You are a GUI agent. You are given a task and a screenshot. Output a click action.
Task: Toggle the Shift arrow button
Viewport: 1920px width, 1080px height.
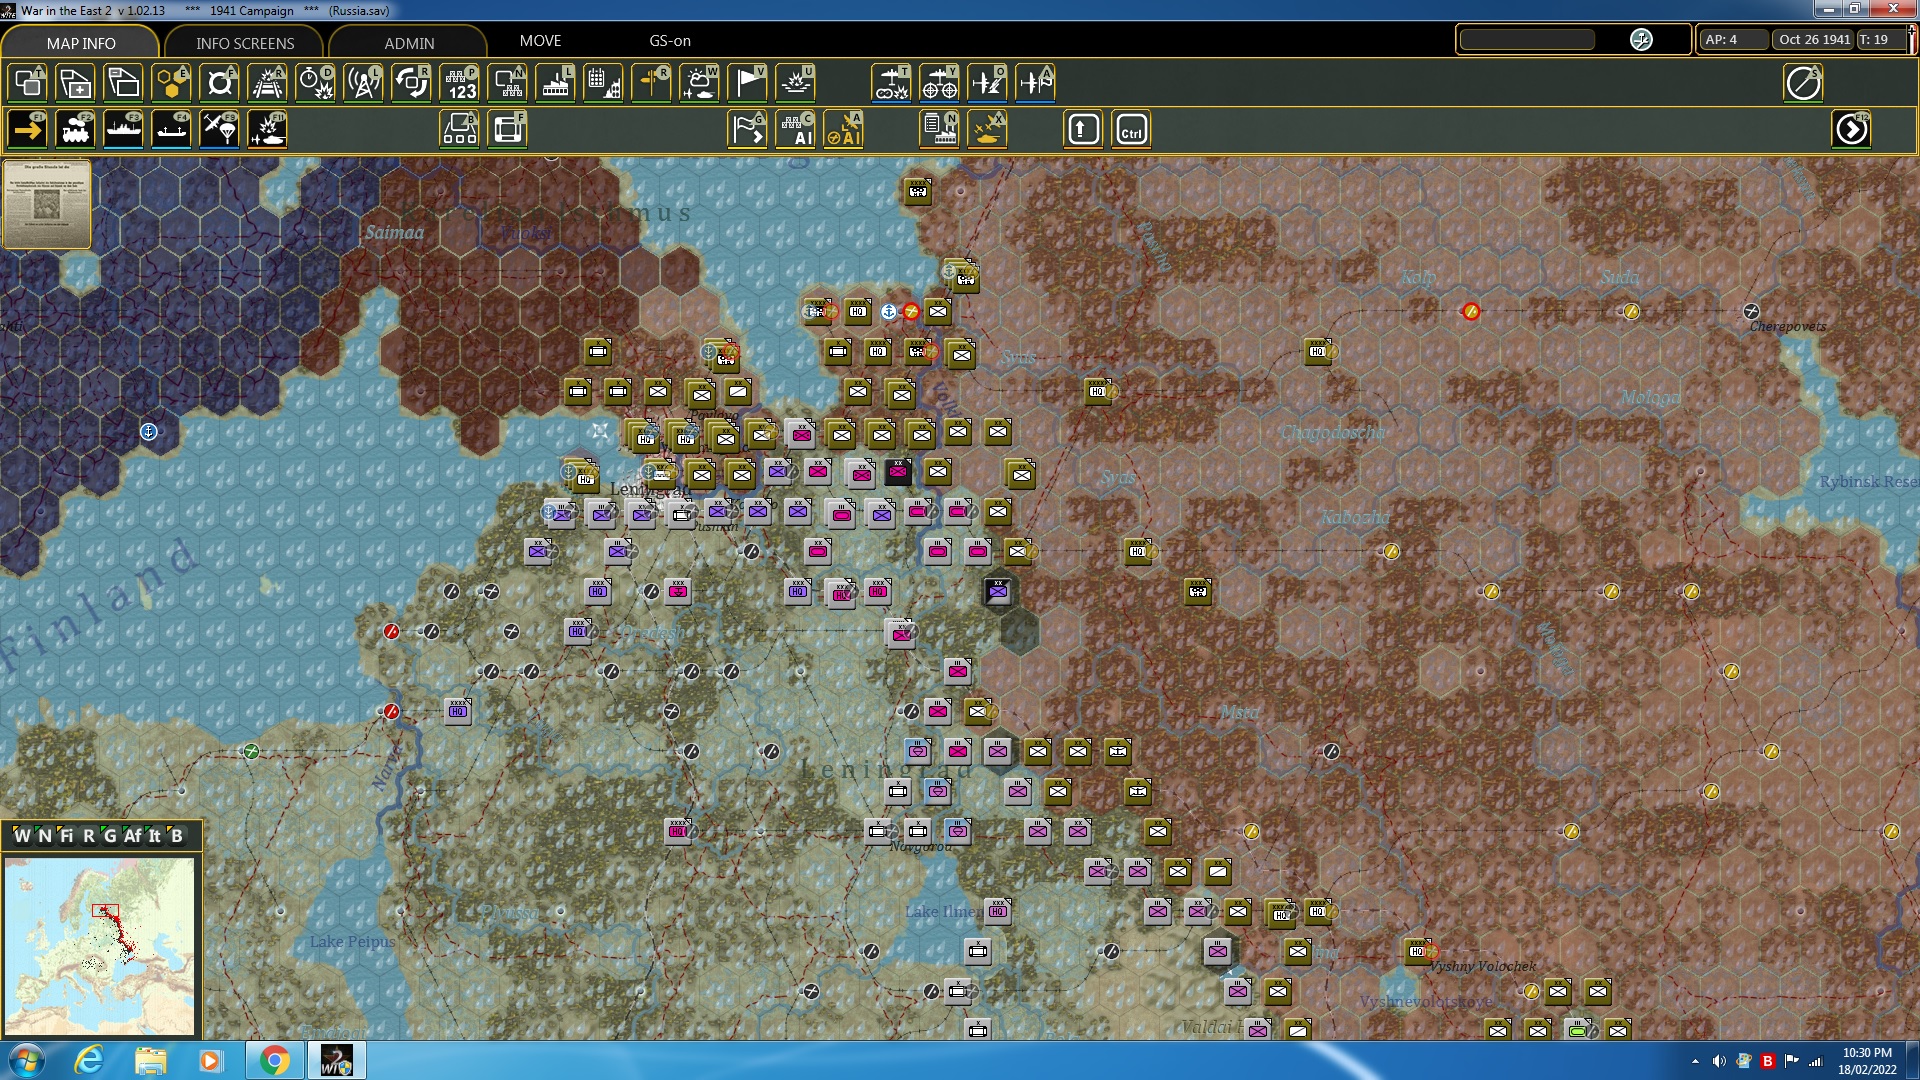(1083, 130)
